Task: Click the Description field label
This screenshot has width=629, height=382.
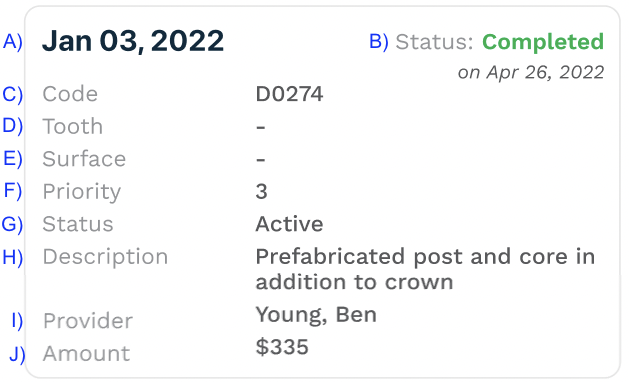Action: pos(105,257)
